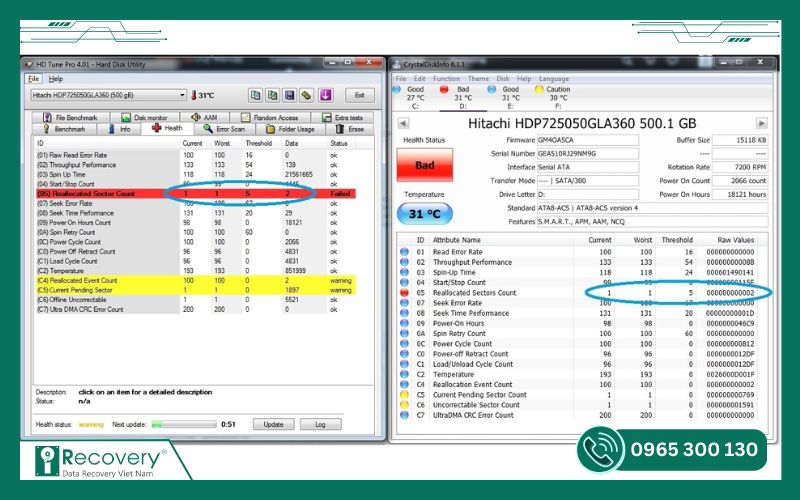The height and width of the screenshot is (500, 800).
Task: Open the Help menu in HD Tune
Action: pyautogui.click(x=56, y=79)
